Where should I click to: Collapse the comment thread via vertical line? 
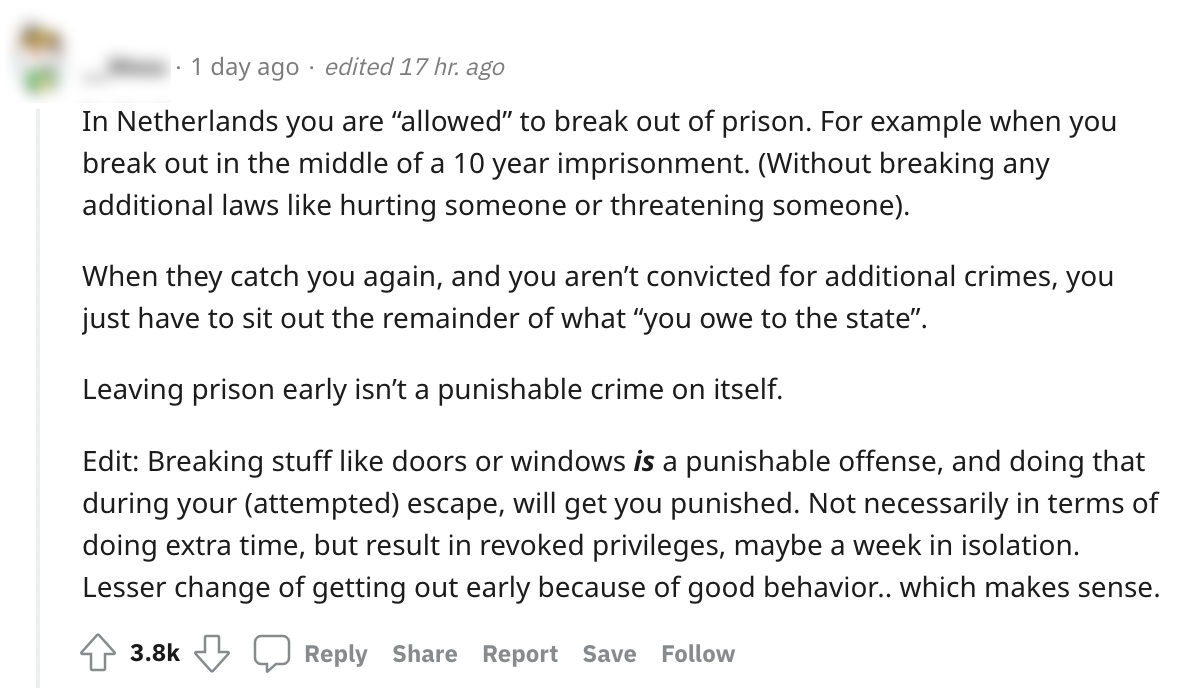[x=38, y=400]
